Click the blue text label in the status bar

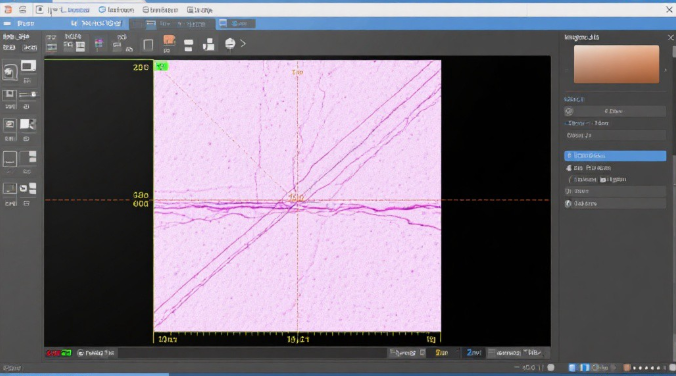coord(474,353)
